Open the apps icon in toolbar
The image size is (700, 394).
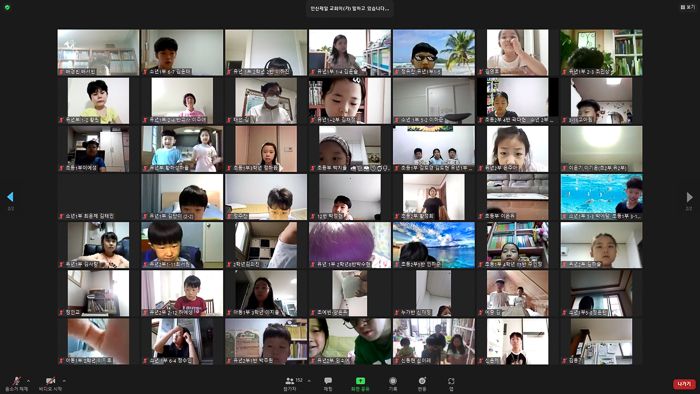tap(451, 383)
